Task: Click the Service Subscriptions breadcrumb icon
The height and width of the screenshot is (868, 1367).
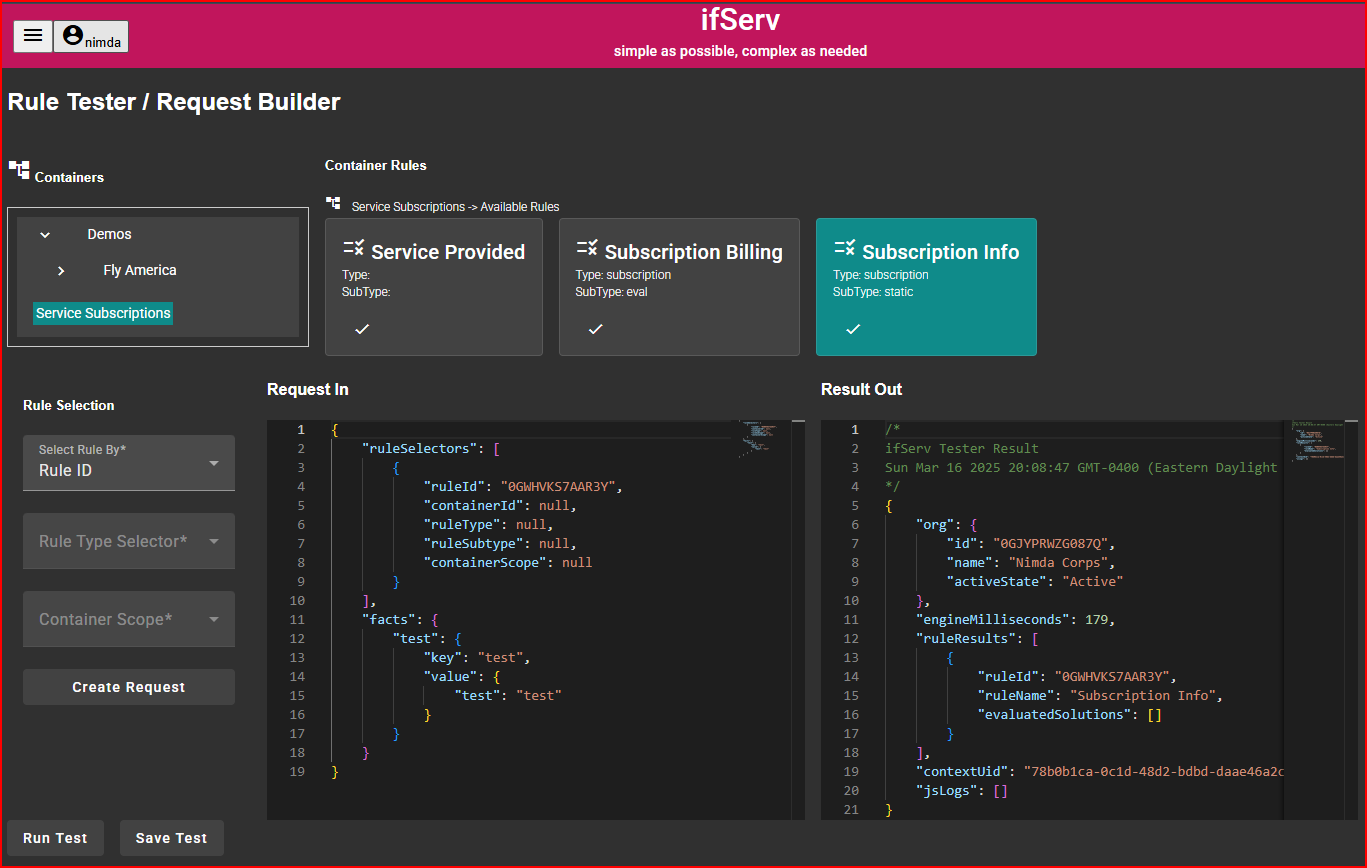Action: point(333,203)
